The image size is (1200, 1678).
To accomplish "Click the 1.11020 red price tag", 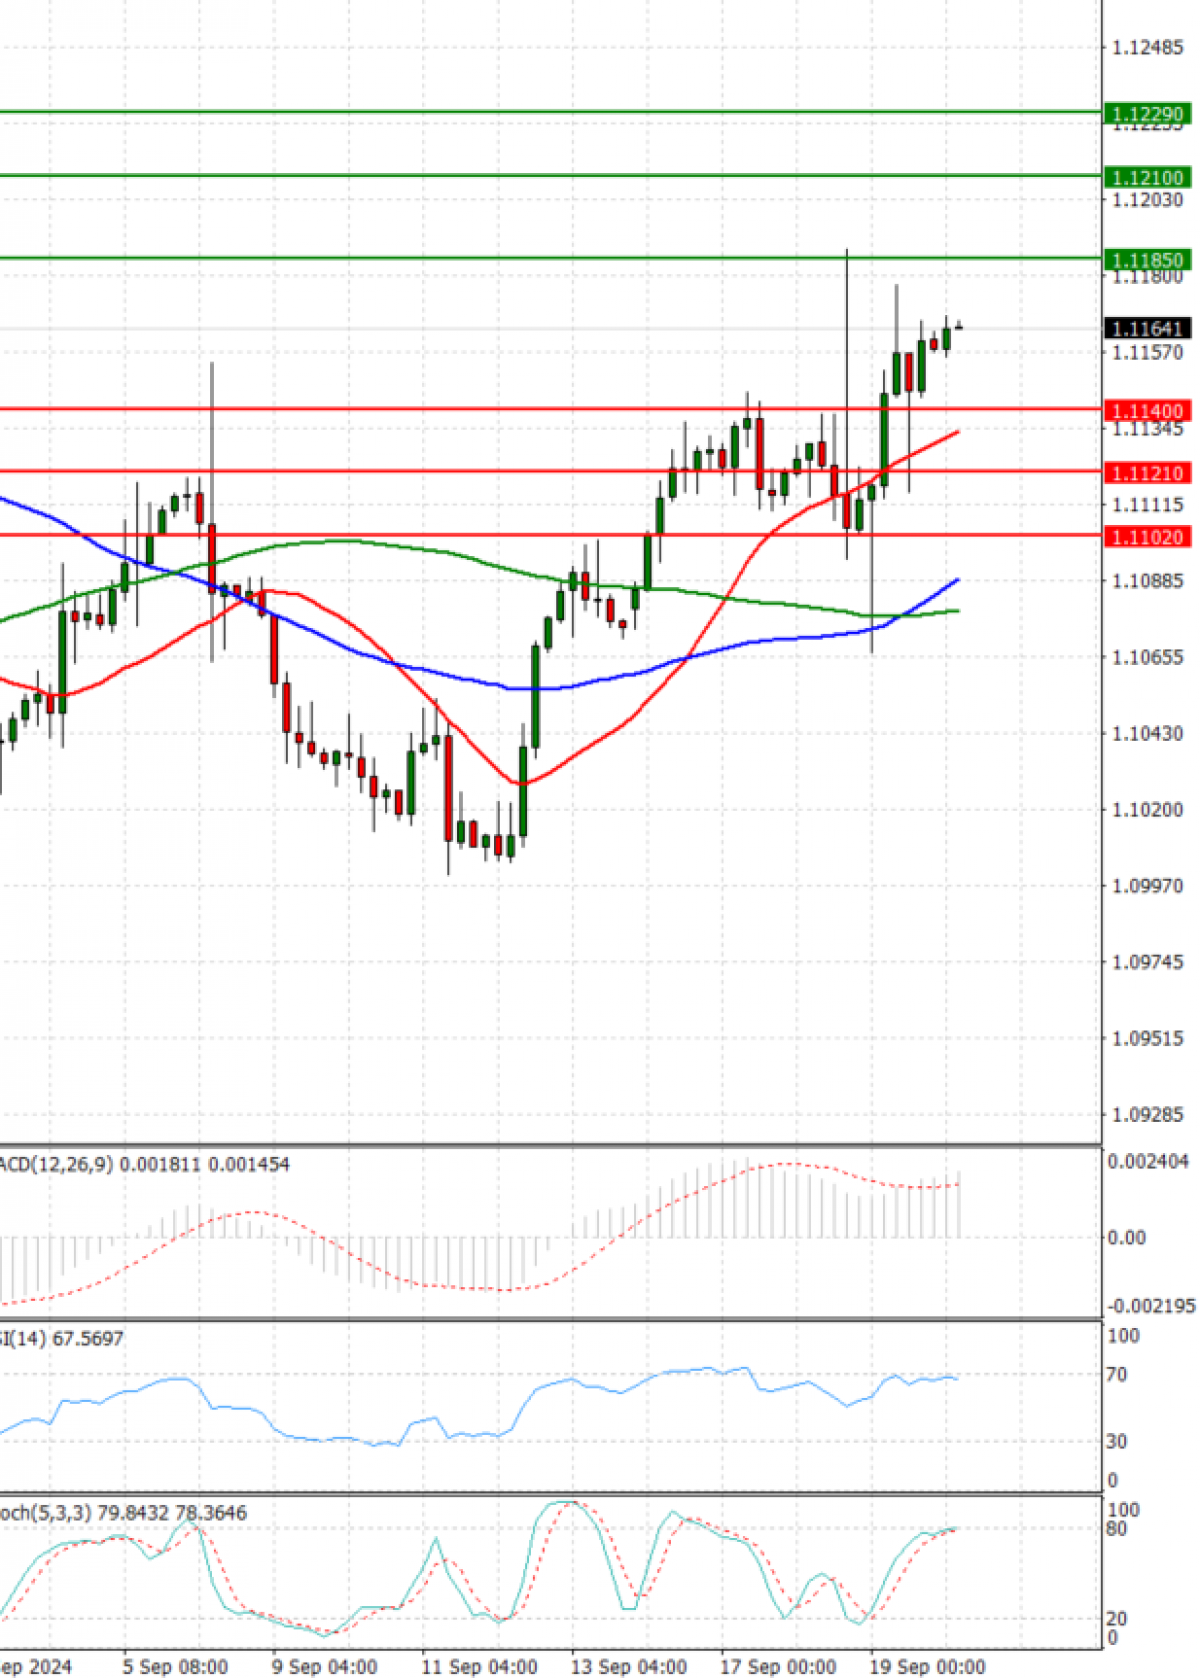I will coord(1147,537).
